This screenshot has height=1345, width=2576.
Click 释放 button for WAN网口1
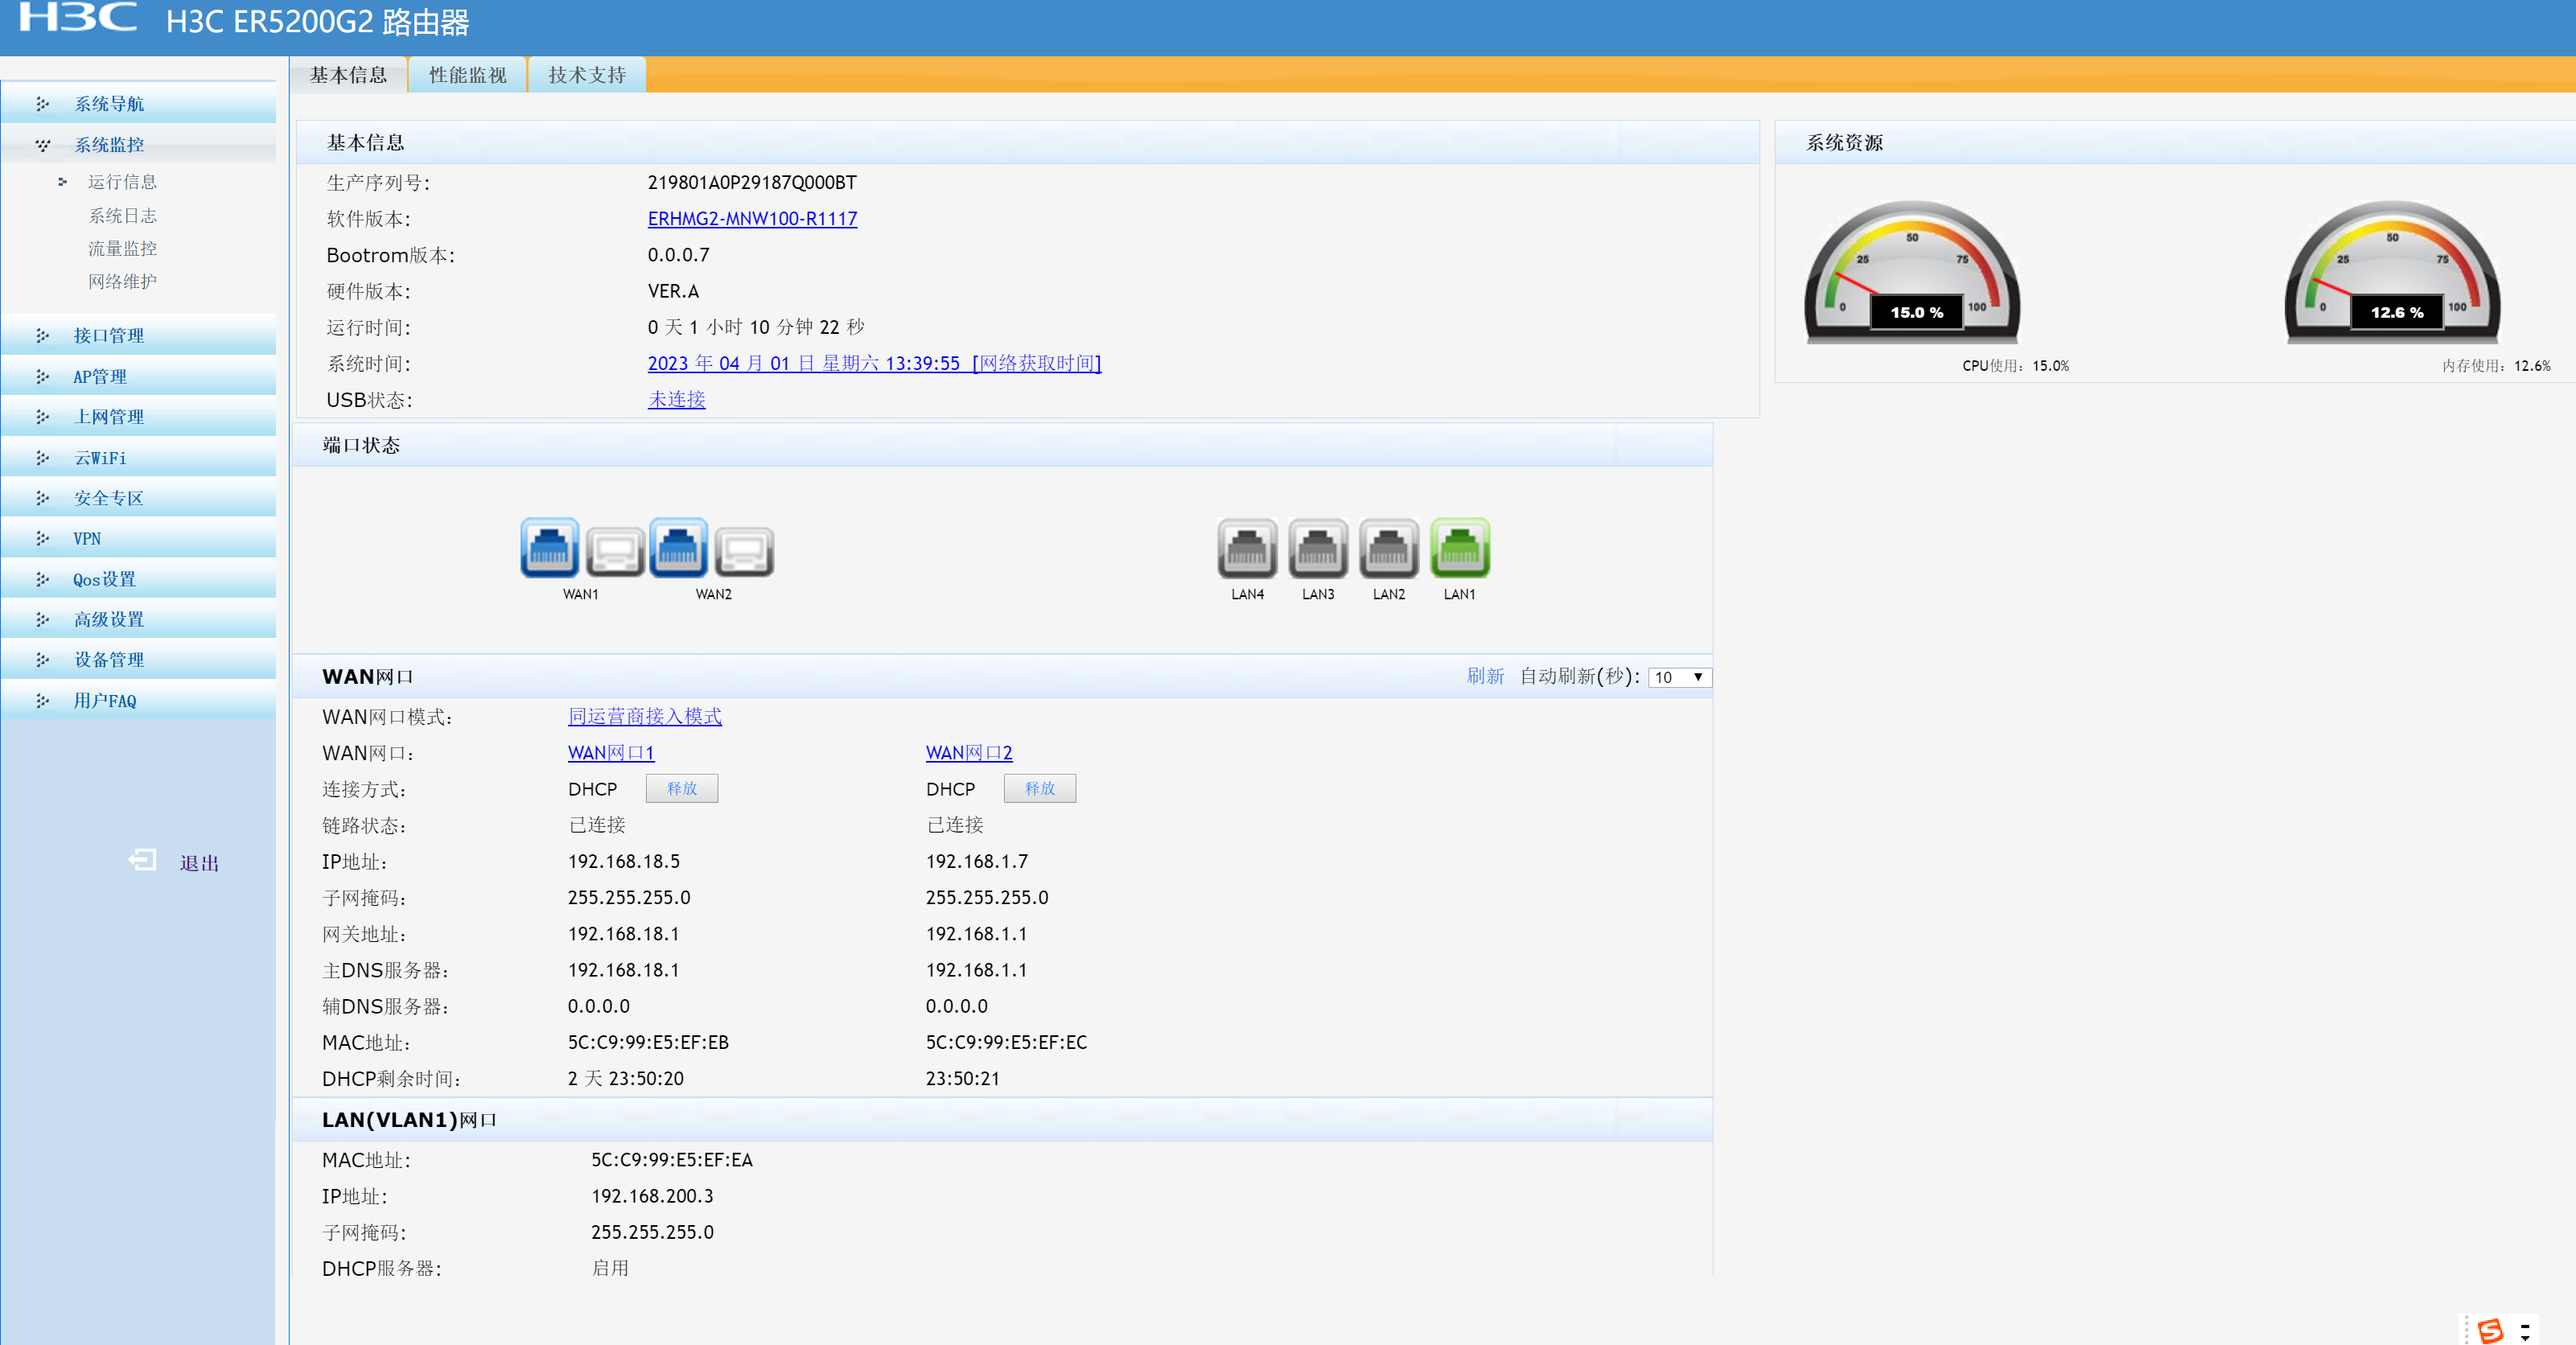tap(681, 789)
